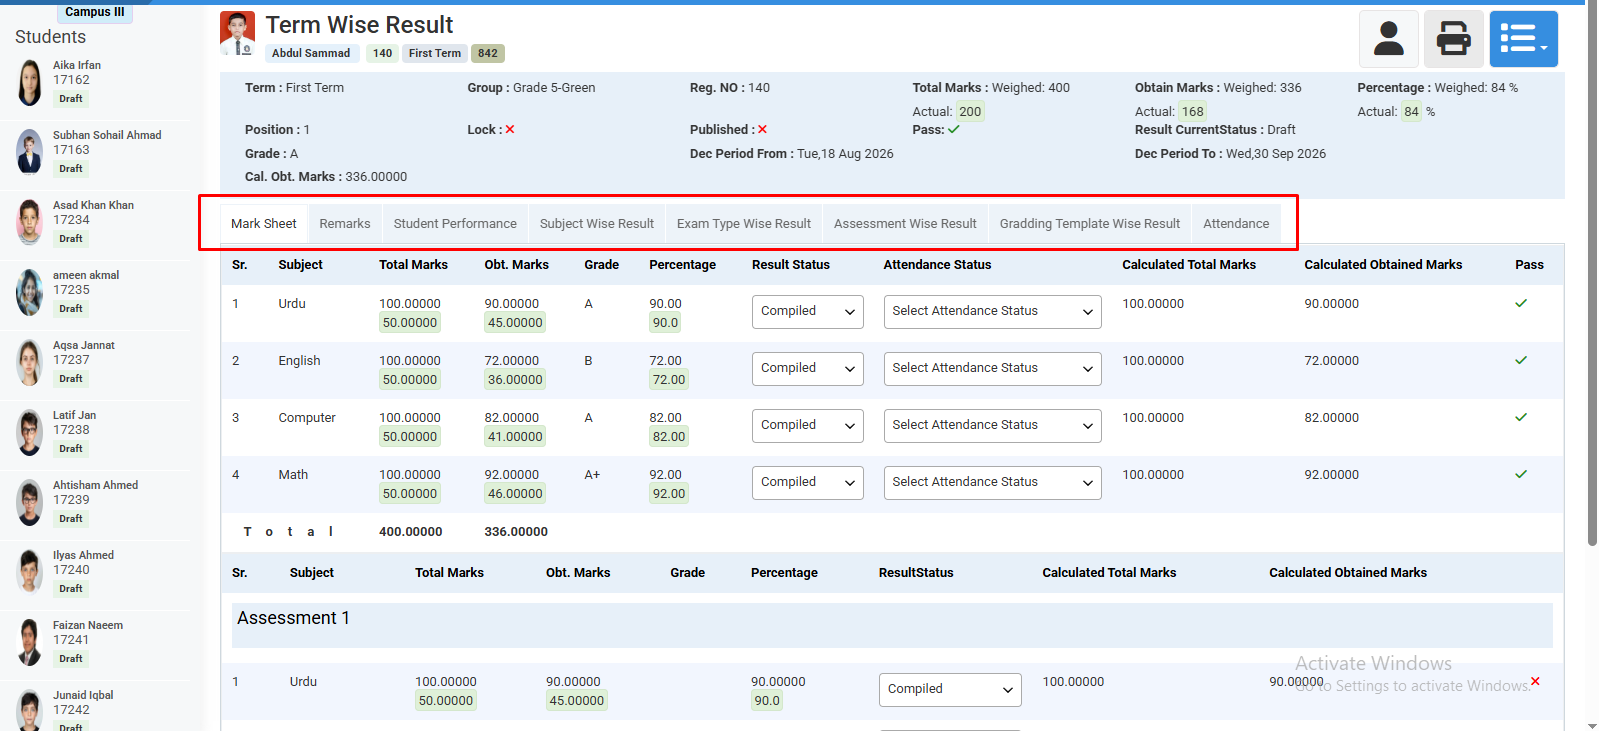Open the student profile icon button
Image resolution: width=1599 pixels, height=731 pixels.
[x=1389, y=39]
